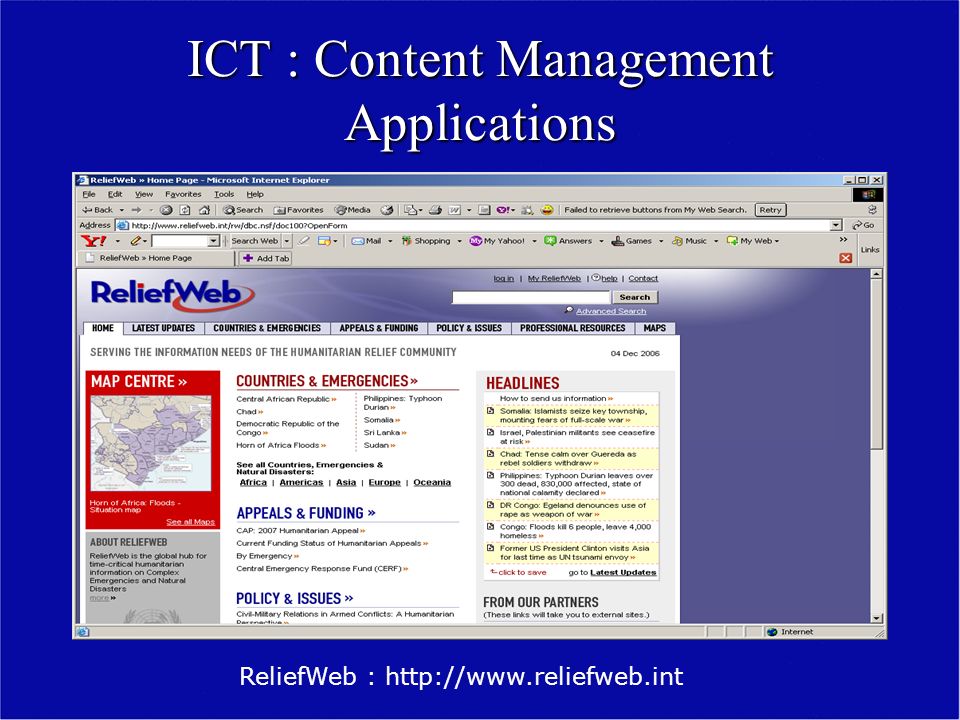
Task: Open Yahoo Music toolbar button
Action: [689, 241]
